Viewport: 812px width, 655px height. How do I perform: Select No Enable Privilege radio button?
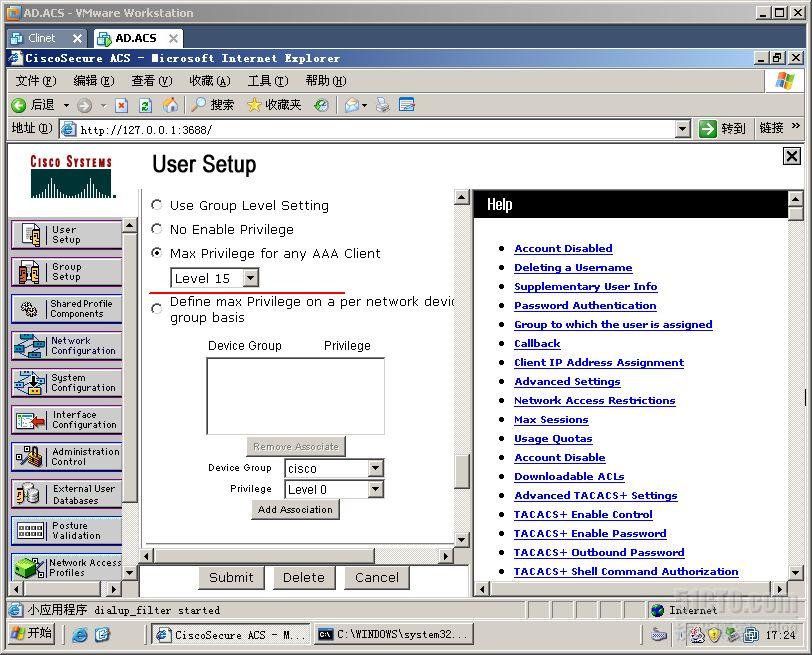pos(156,228)
